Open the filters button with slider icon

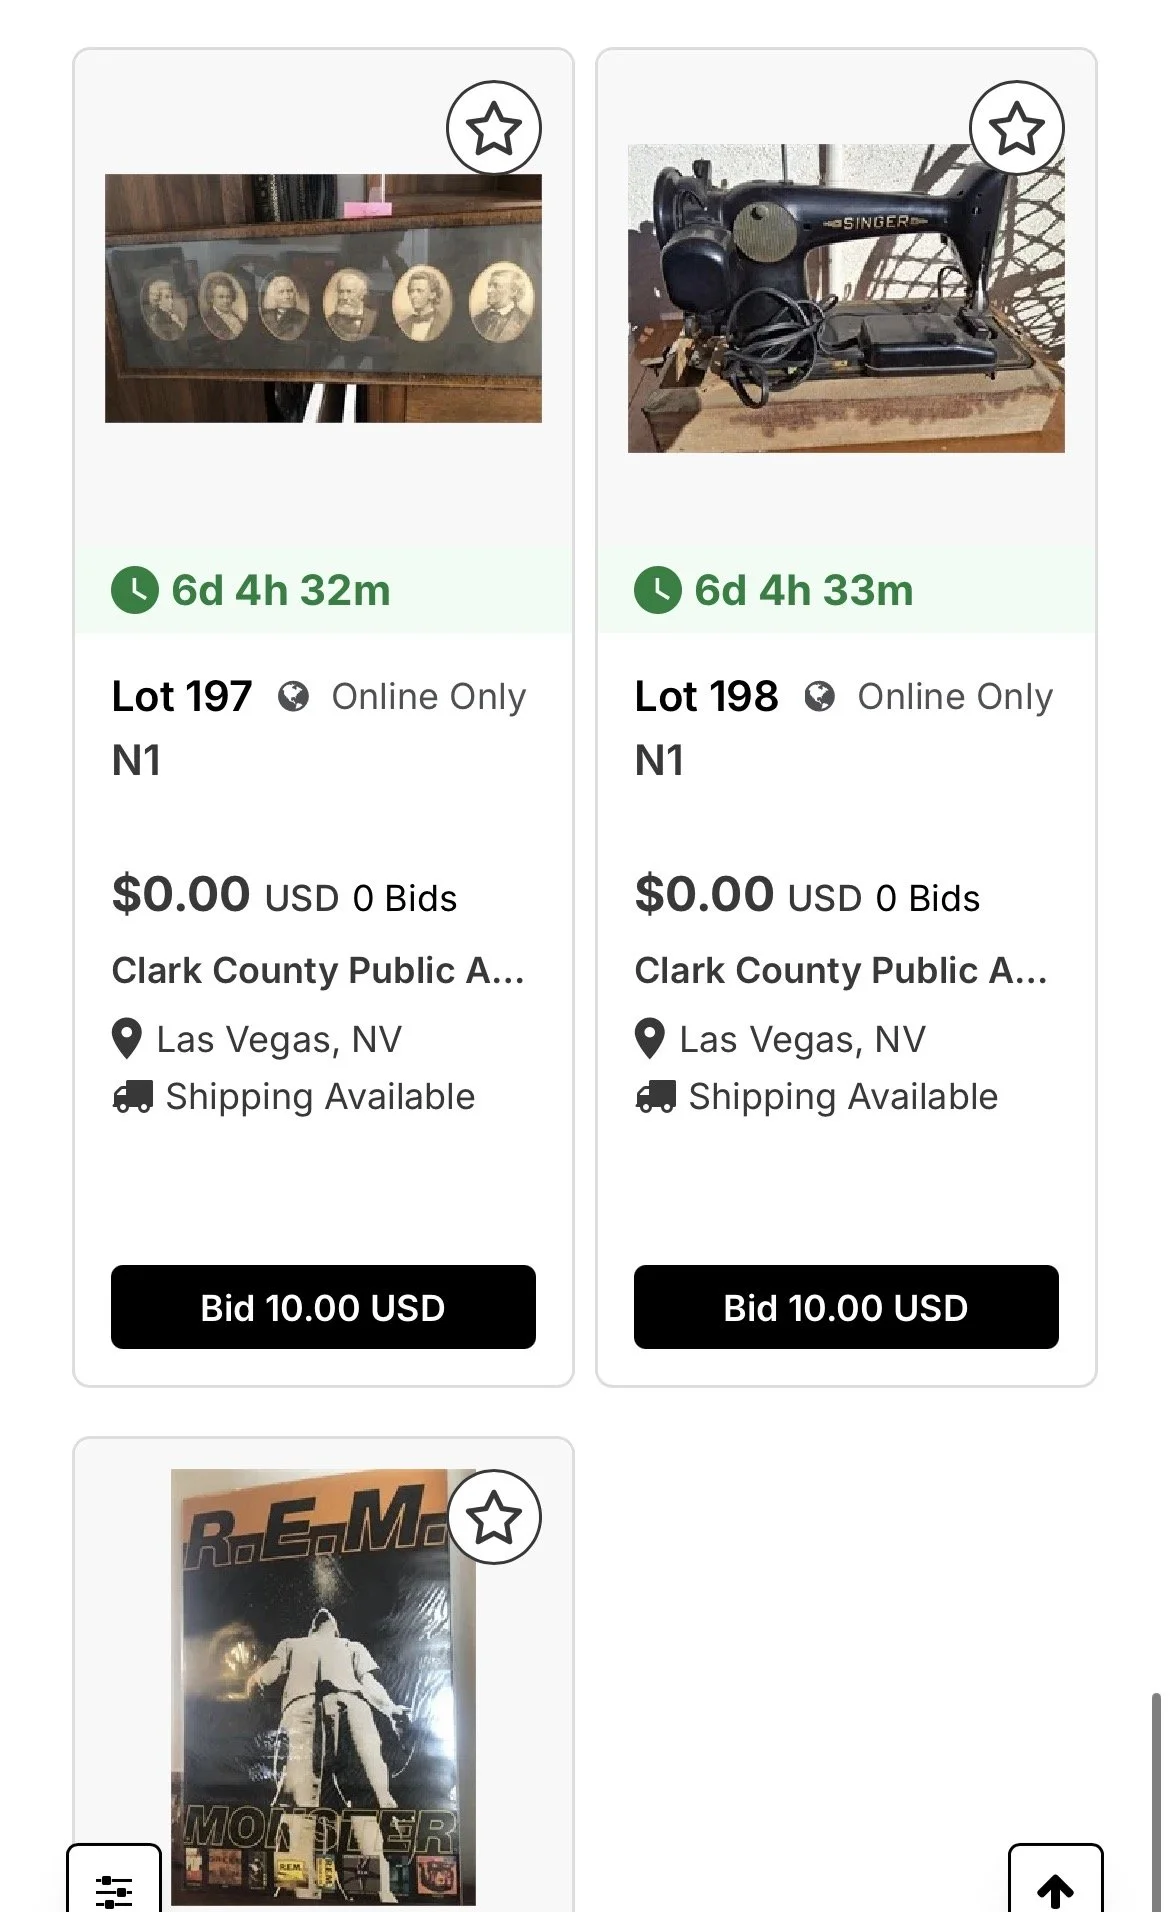coord(114,1880)
